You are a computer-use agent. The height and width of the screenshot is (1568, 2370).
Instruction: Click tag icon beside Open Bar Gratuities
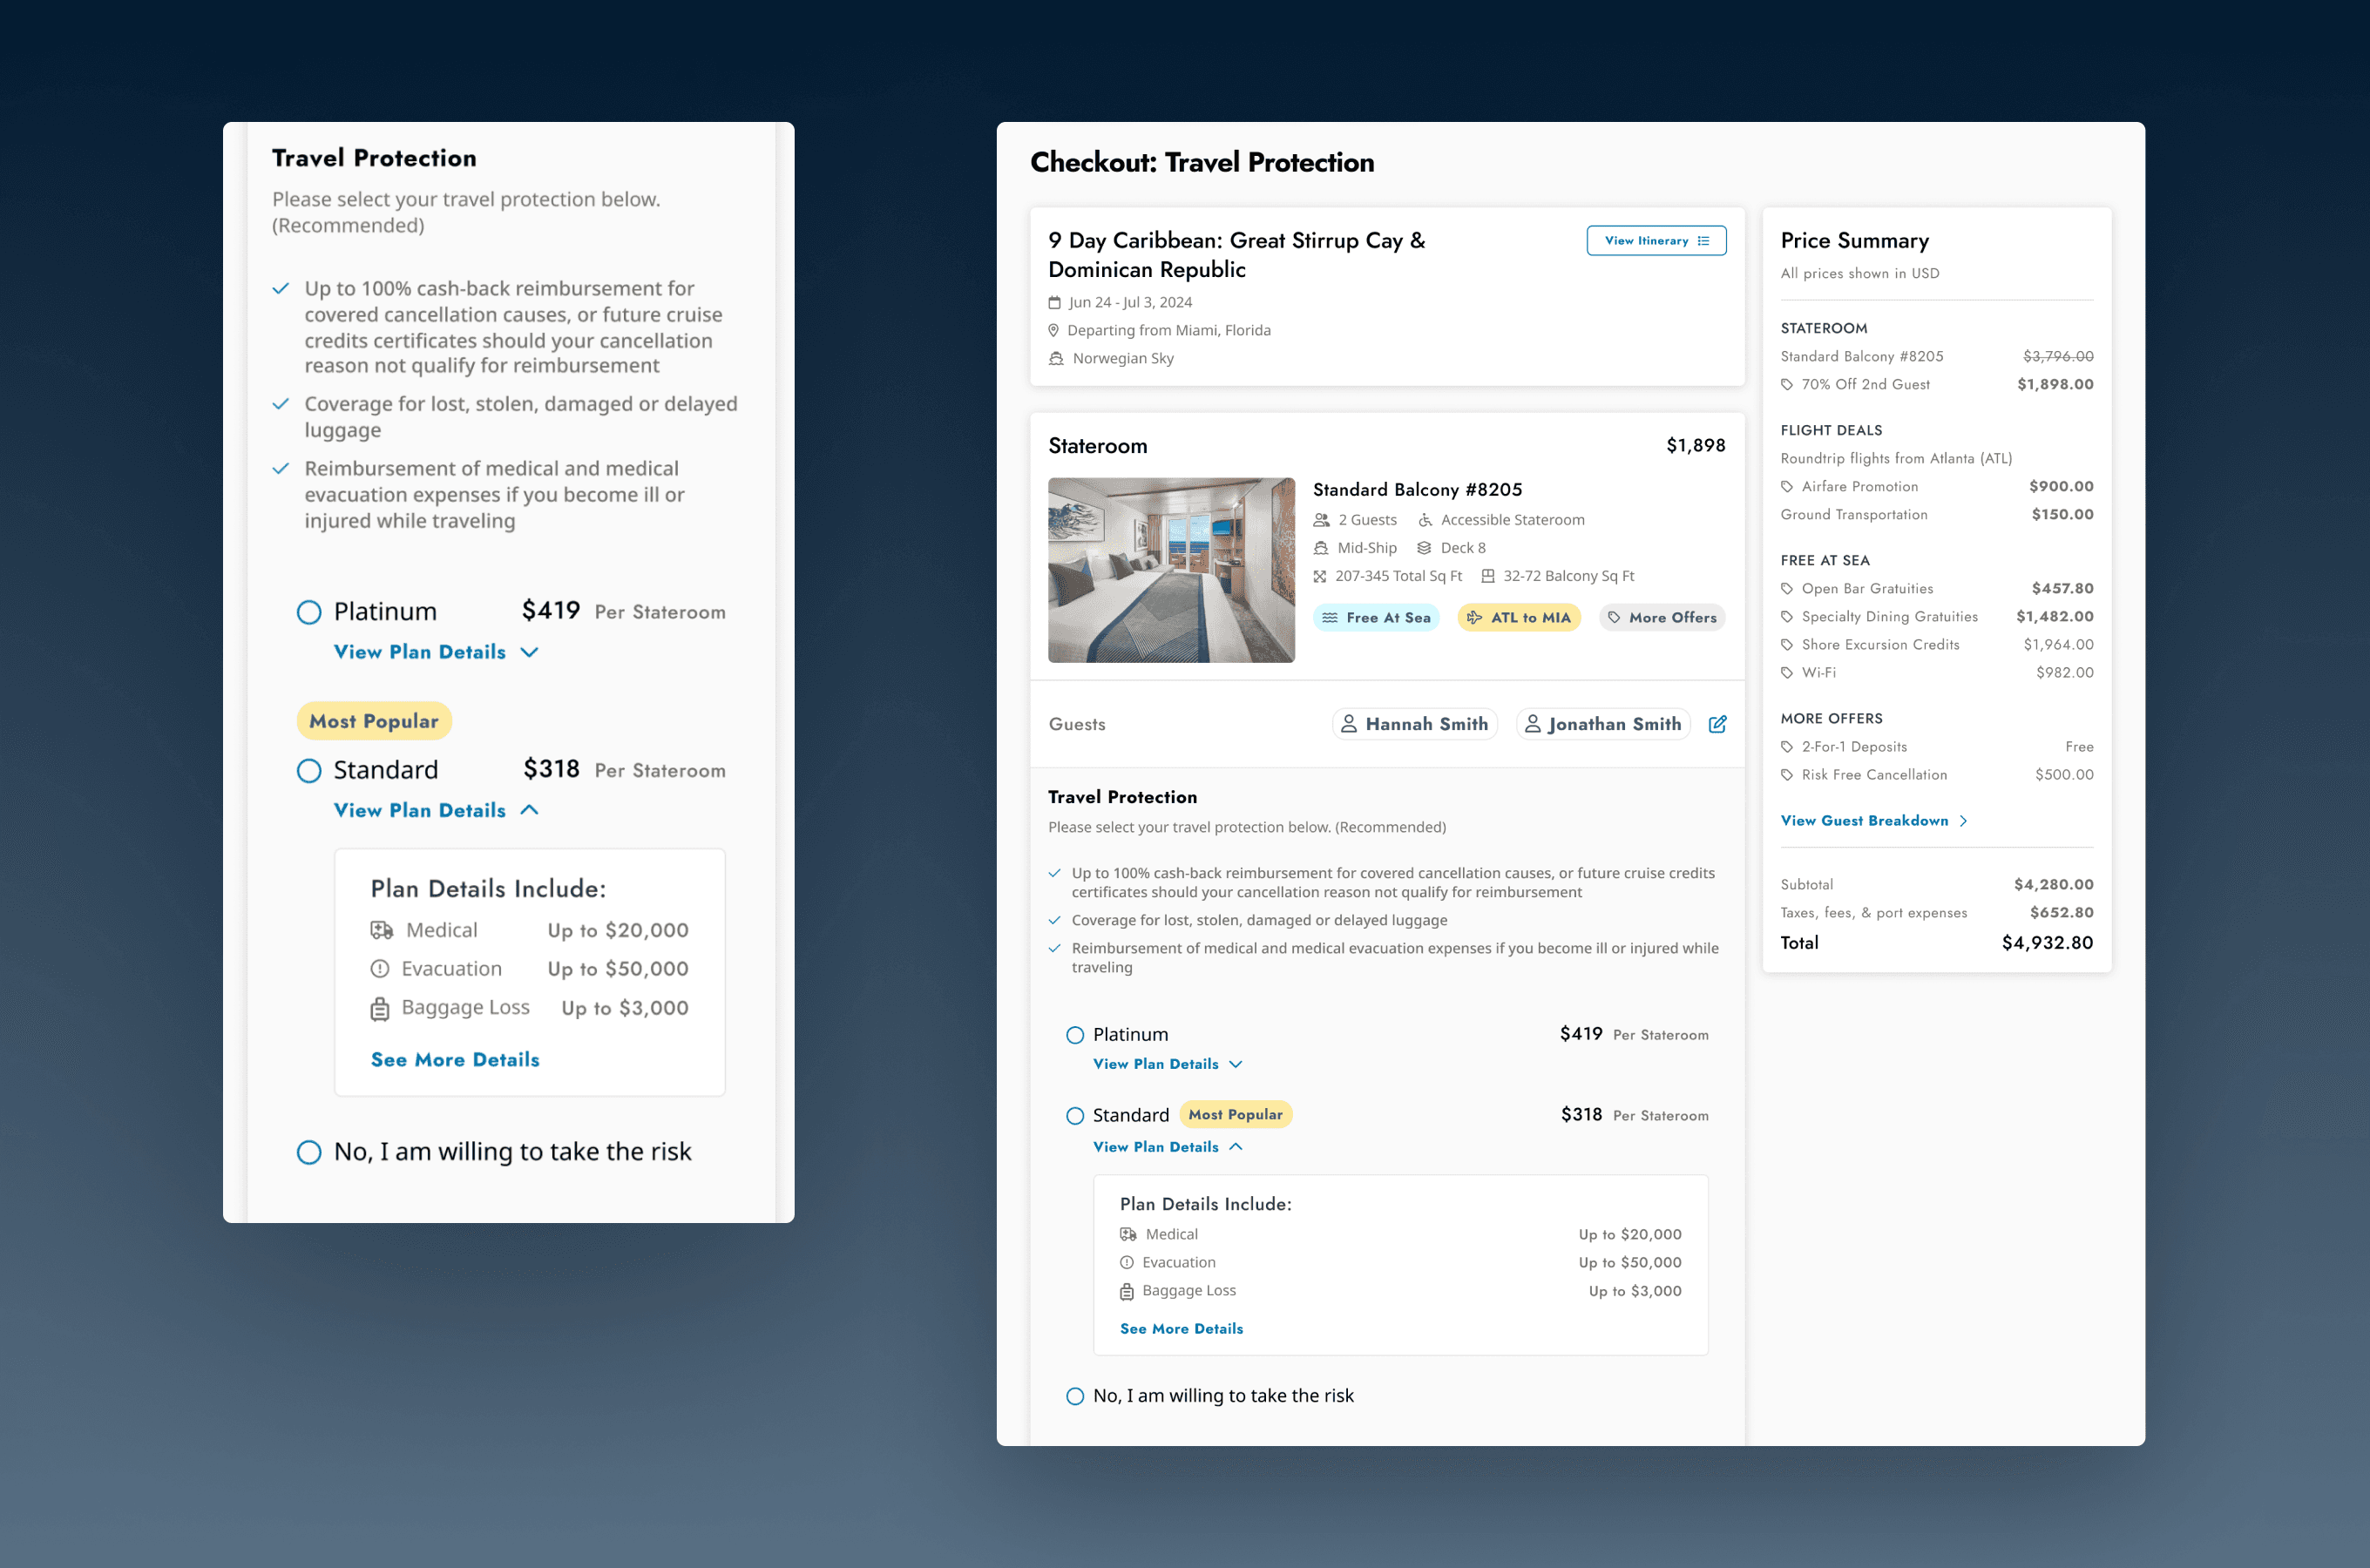tap(1787, 589)
